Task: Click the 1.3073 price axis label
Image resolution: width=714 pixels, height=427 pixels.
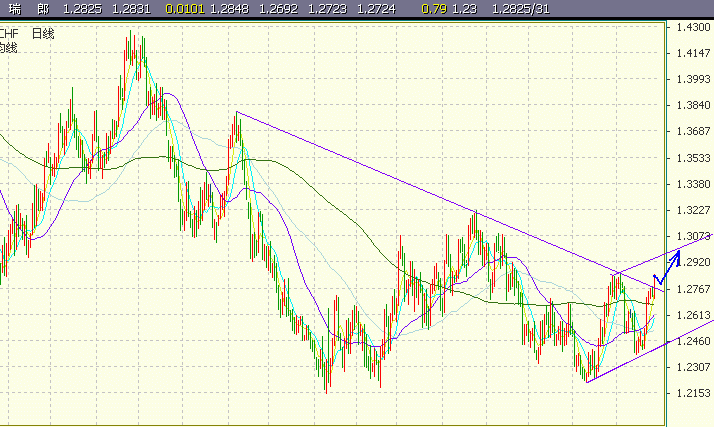Action: point(693,236)
